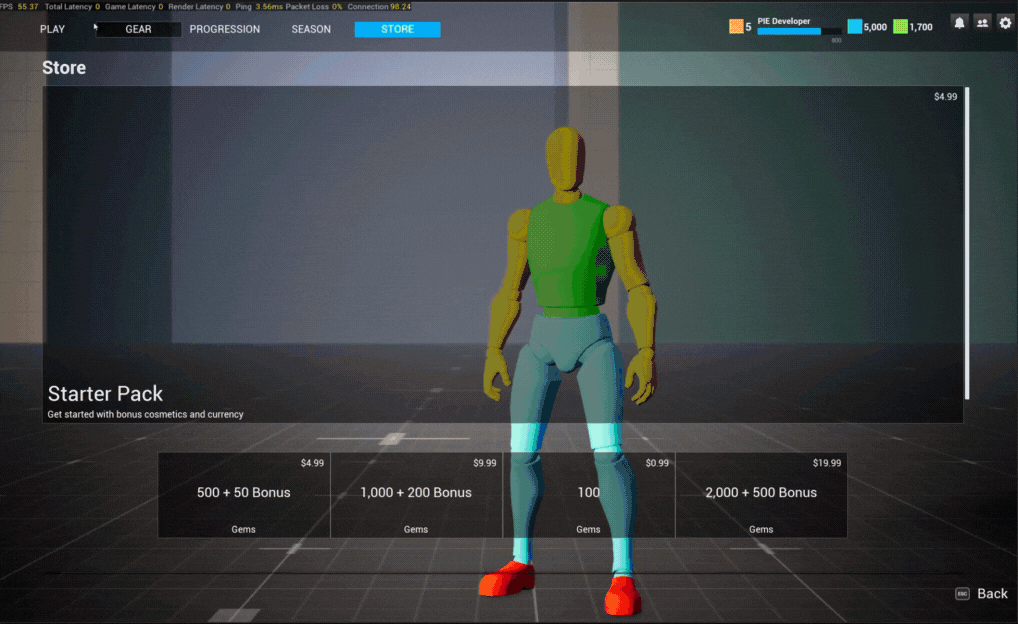Screen dimensions: 1018x624
Task: Click the Back button
Action: pos(991,593)
